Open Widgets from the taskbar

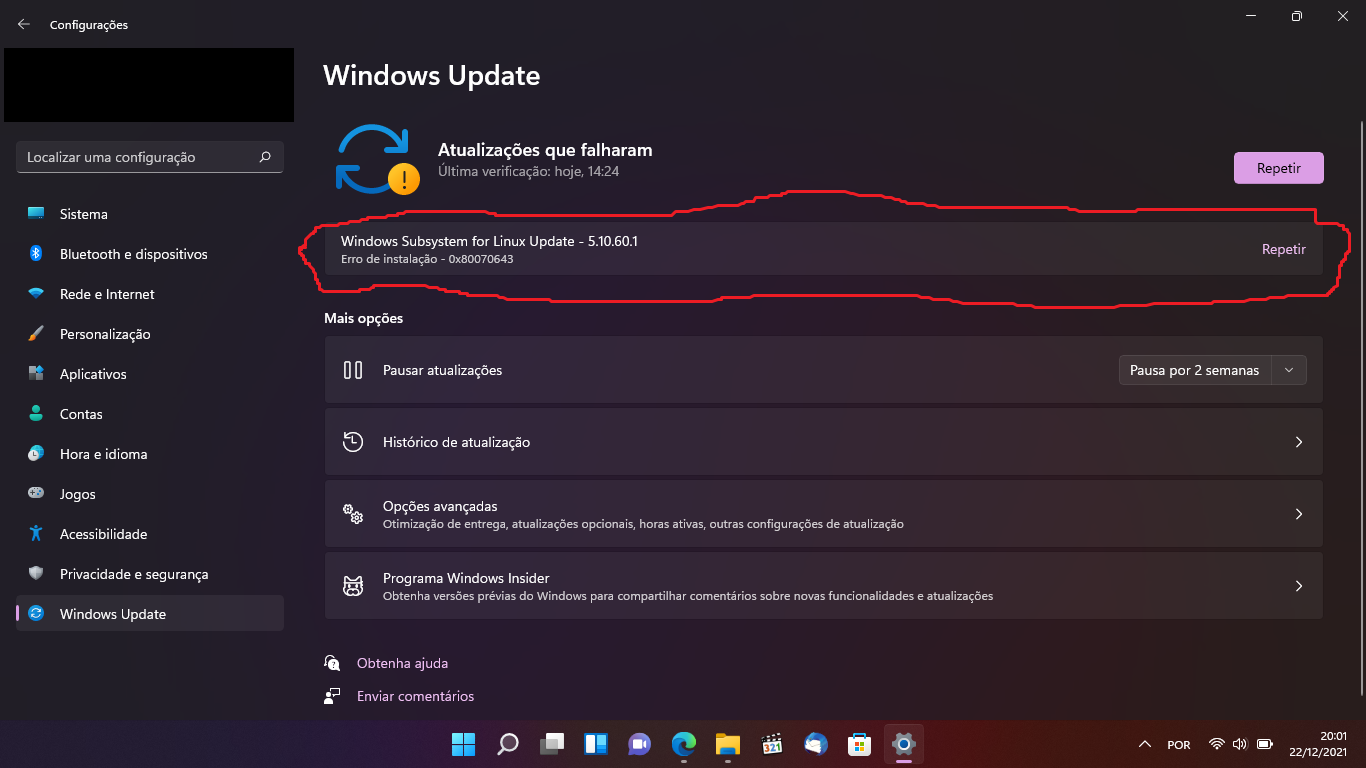(595, 744)
